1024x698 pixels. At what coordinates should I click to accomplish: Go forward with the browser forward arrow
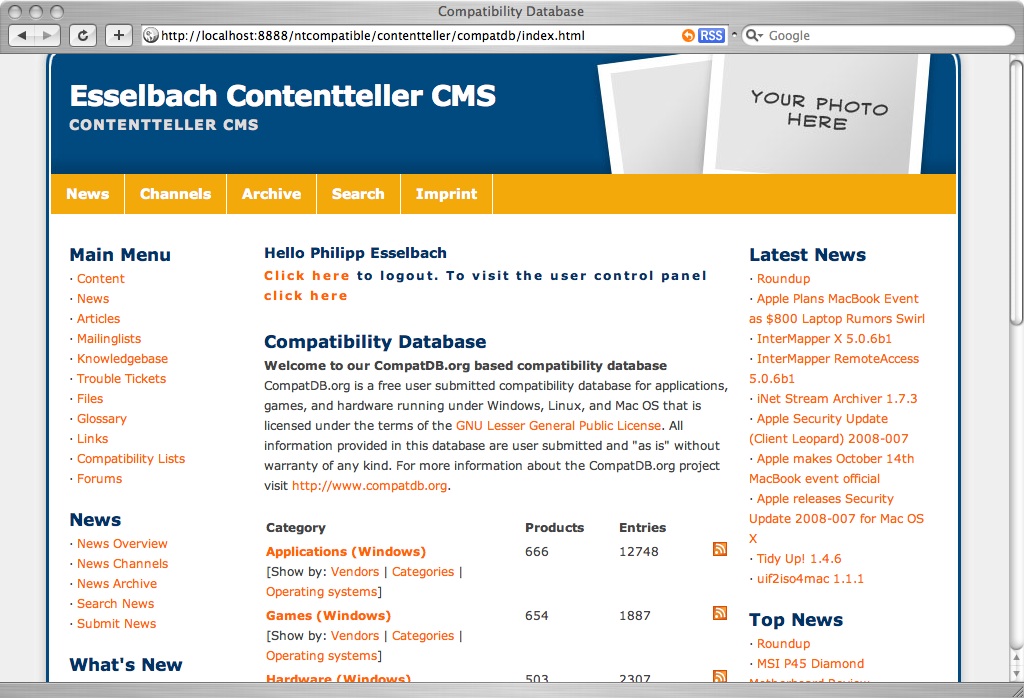[47, 35]
